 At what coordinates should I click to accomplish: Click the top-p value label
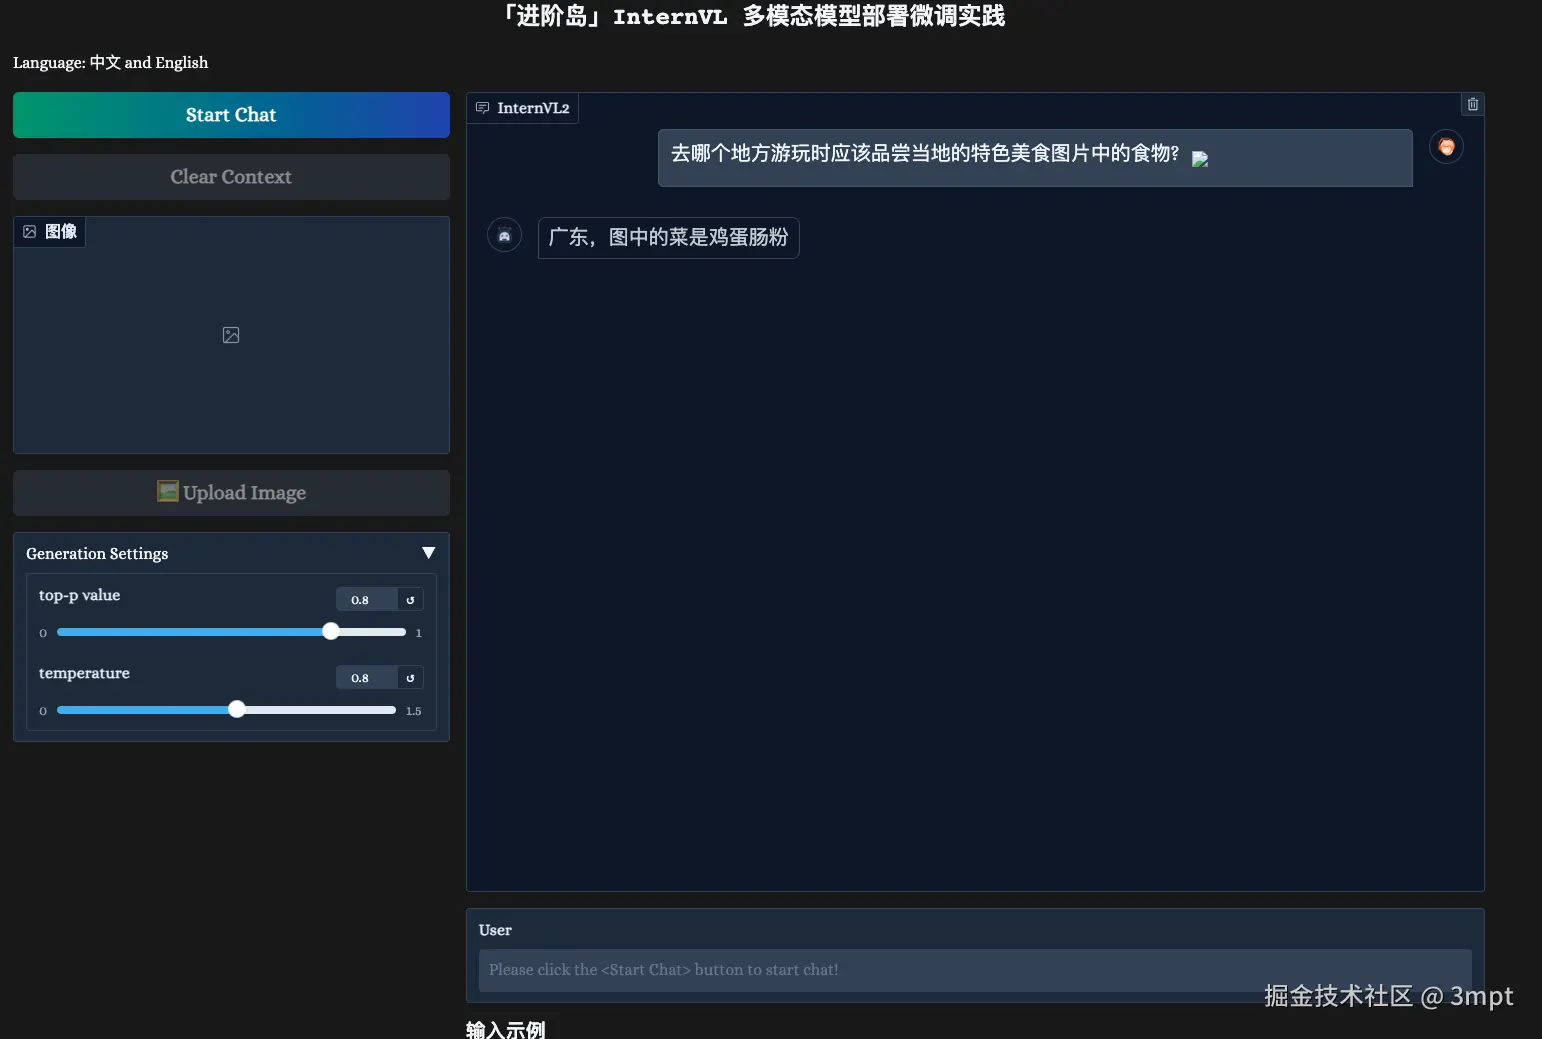point(79,595)
